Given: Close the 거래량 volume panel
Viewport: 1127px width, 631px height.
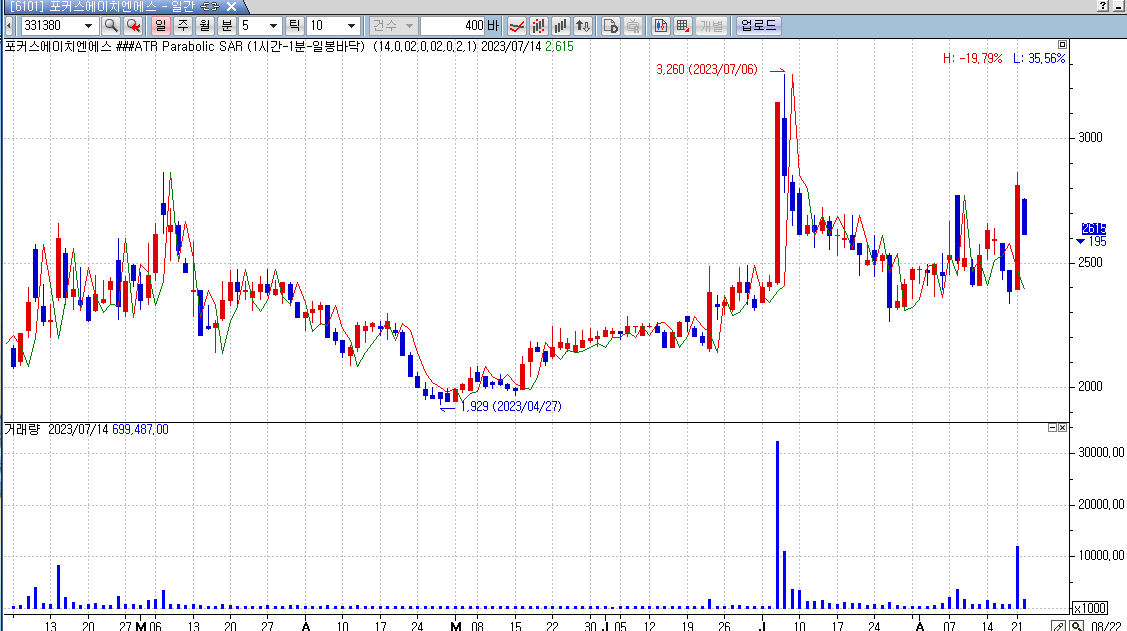Looking at the screenshot, I should click(x=1063, y=427).
